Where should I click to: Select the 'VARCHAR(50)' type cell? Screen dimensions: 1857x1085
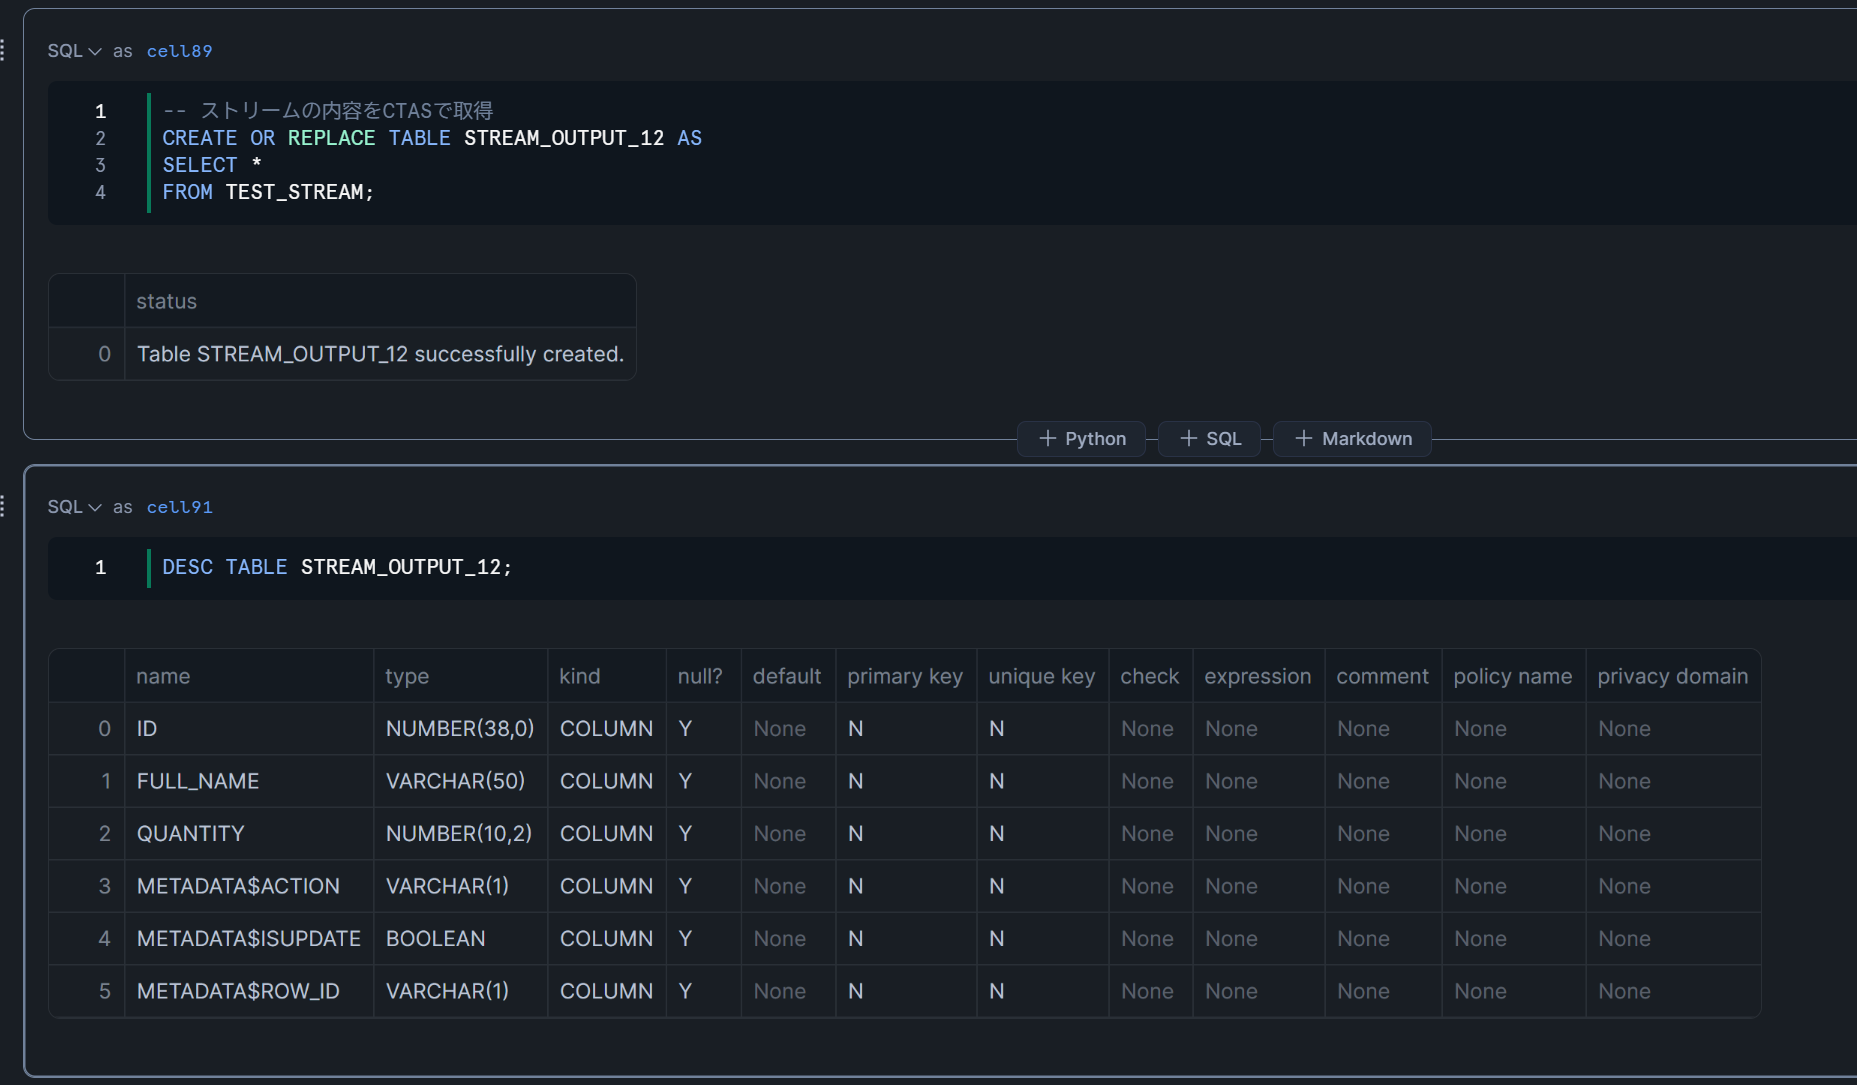[461, 781]
